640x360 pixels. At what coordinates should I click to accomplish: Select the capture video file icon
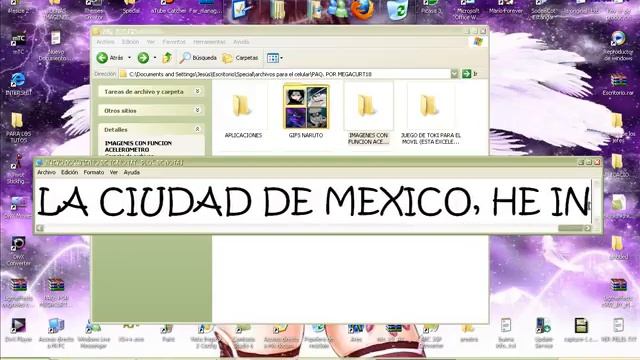(x=581, y=330)
